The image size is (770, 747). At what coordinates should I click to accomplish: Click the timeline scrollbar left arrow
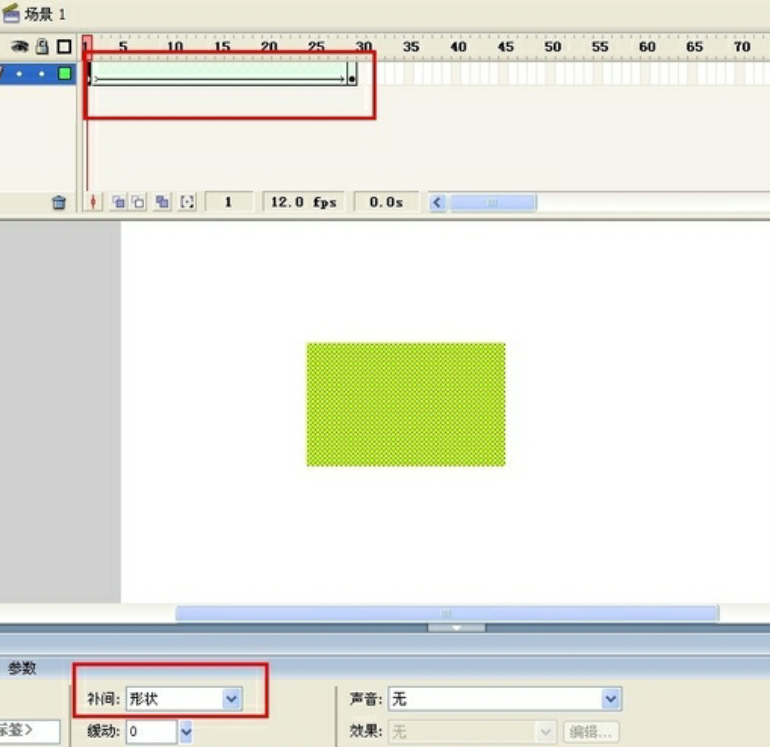(437, 202)
